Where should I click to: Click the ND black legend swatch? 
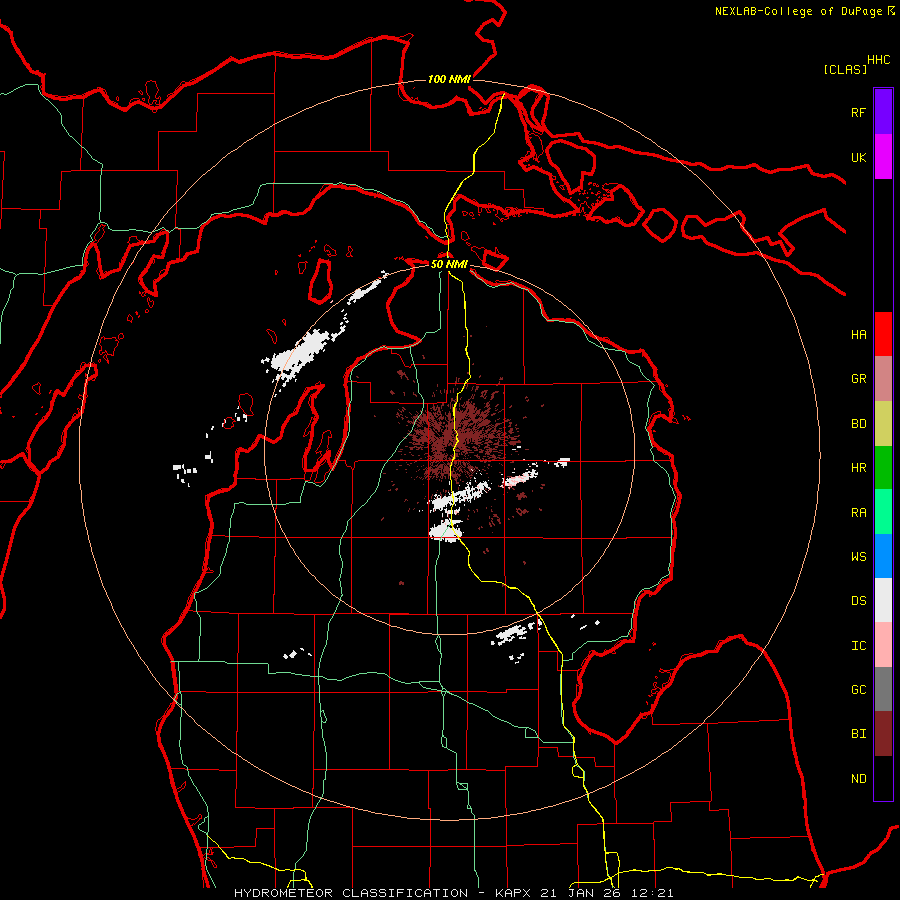click(883, 778)
